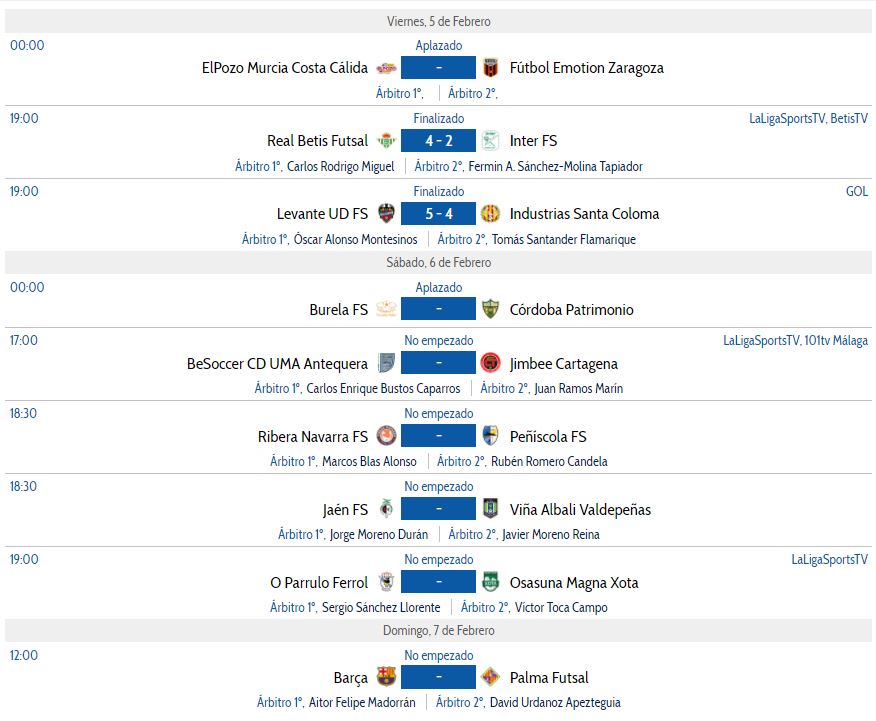
Task: Click the Barça club crest icon
Action: [386, 677]
